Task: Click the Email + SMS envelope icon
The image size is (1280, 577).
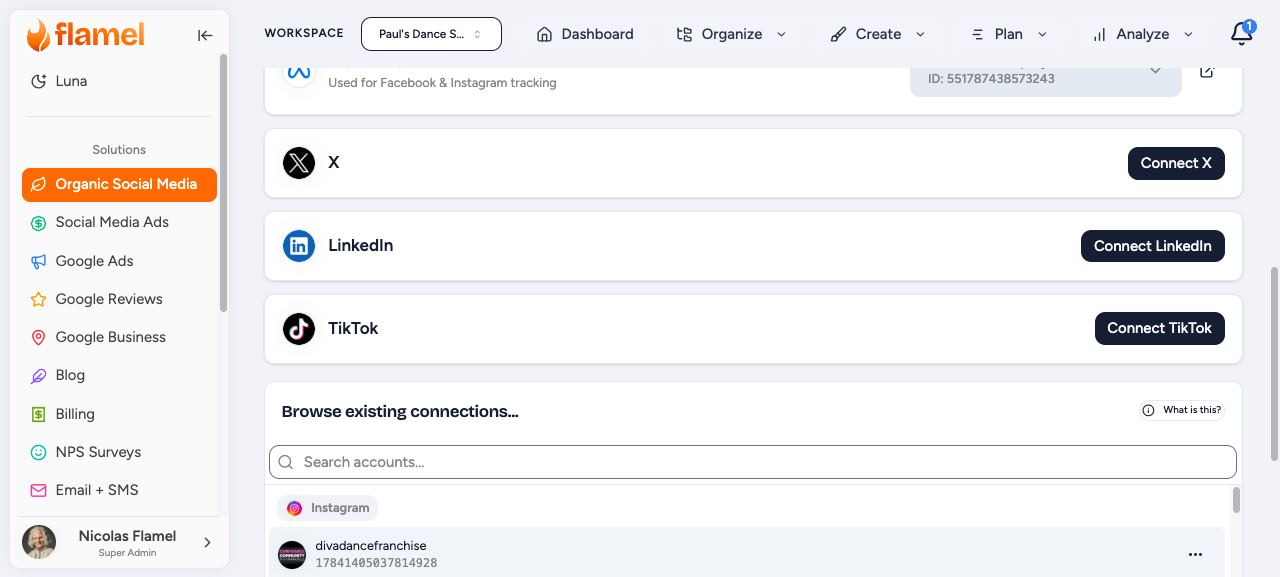Action: click(39, 490)
